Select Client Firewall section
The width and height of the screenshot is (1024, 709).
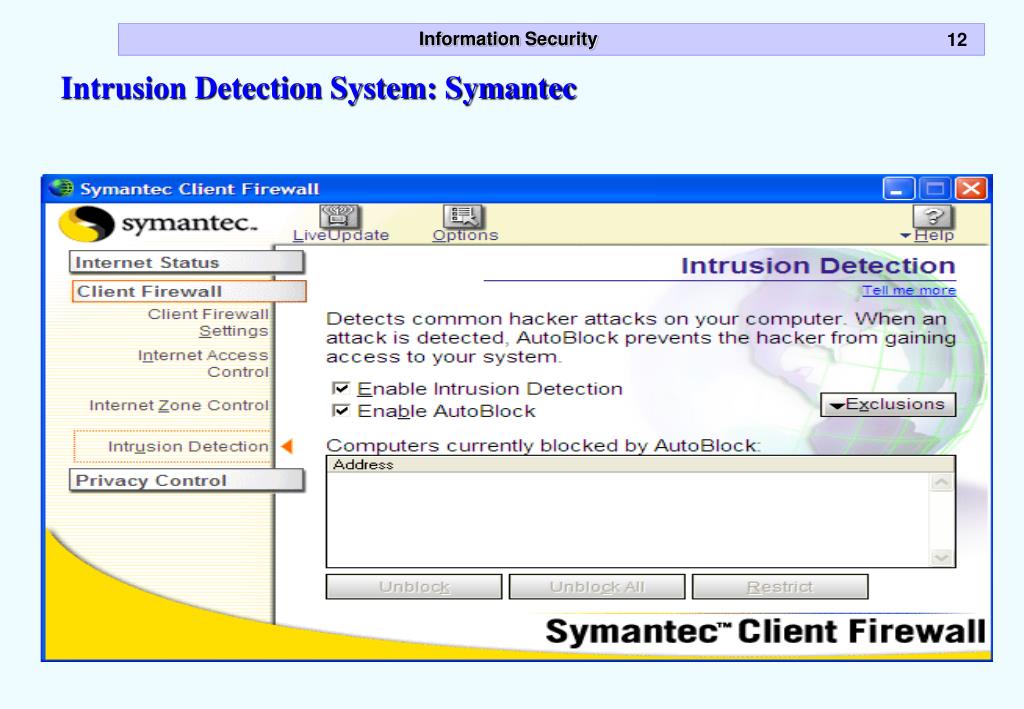pos(189,291)
